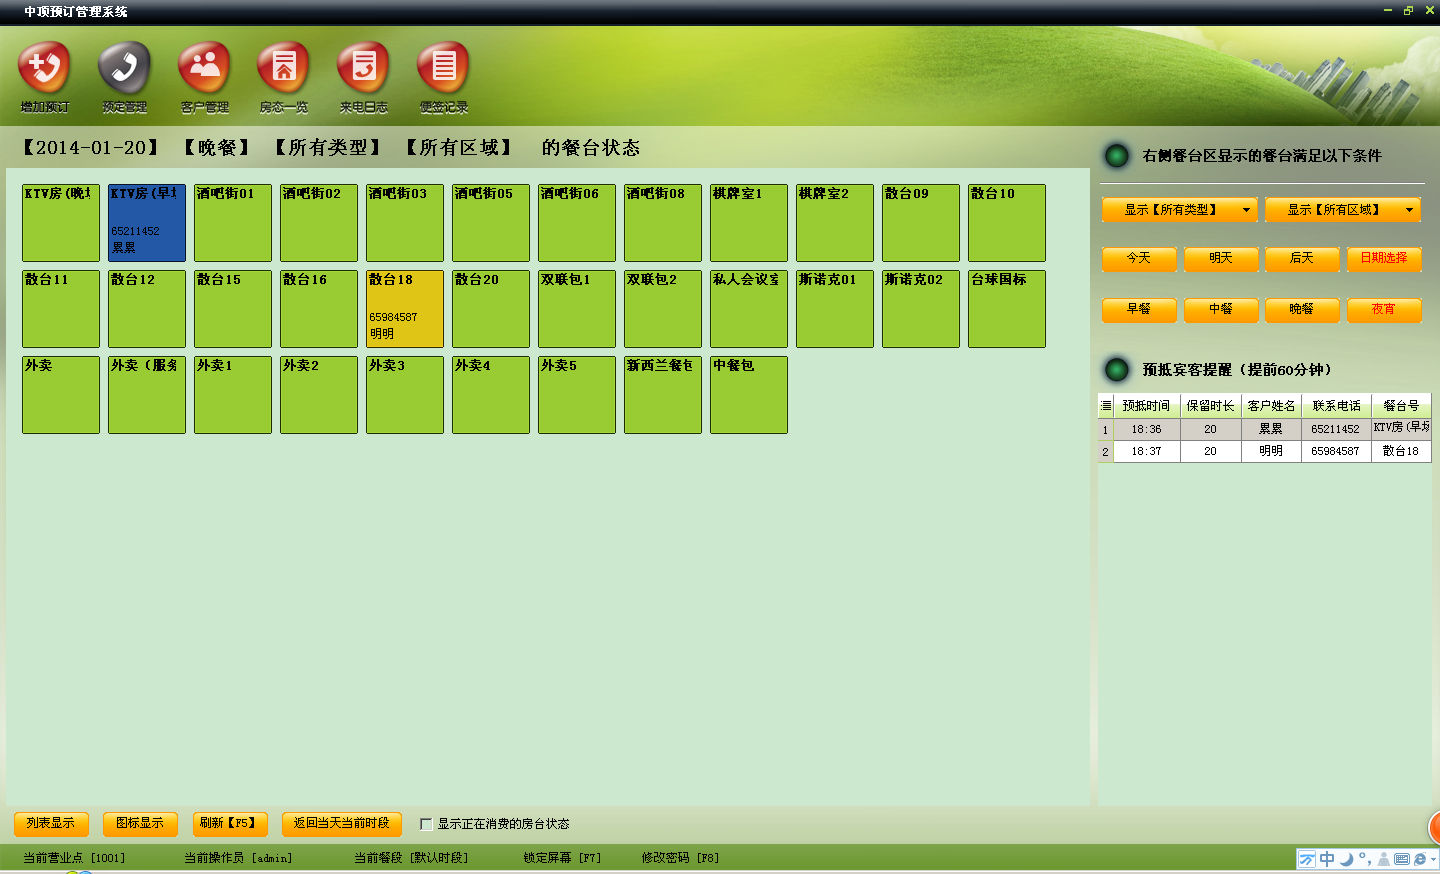Click the 刷新【F5】 refresh button
1440x874 pixels.
(228, 823)
